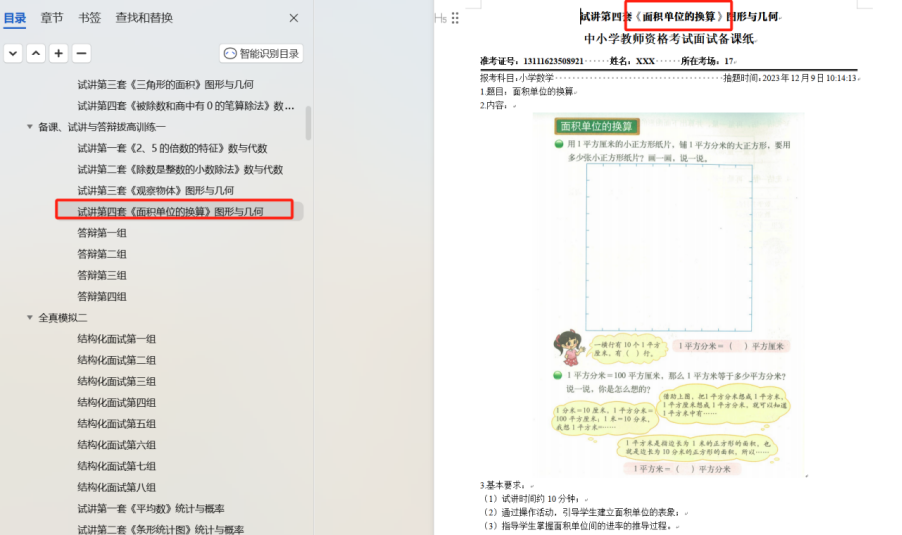Click the plus icon to promote heading level
The image size is (902, 535).
59,54
